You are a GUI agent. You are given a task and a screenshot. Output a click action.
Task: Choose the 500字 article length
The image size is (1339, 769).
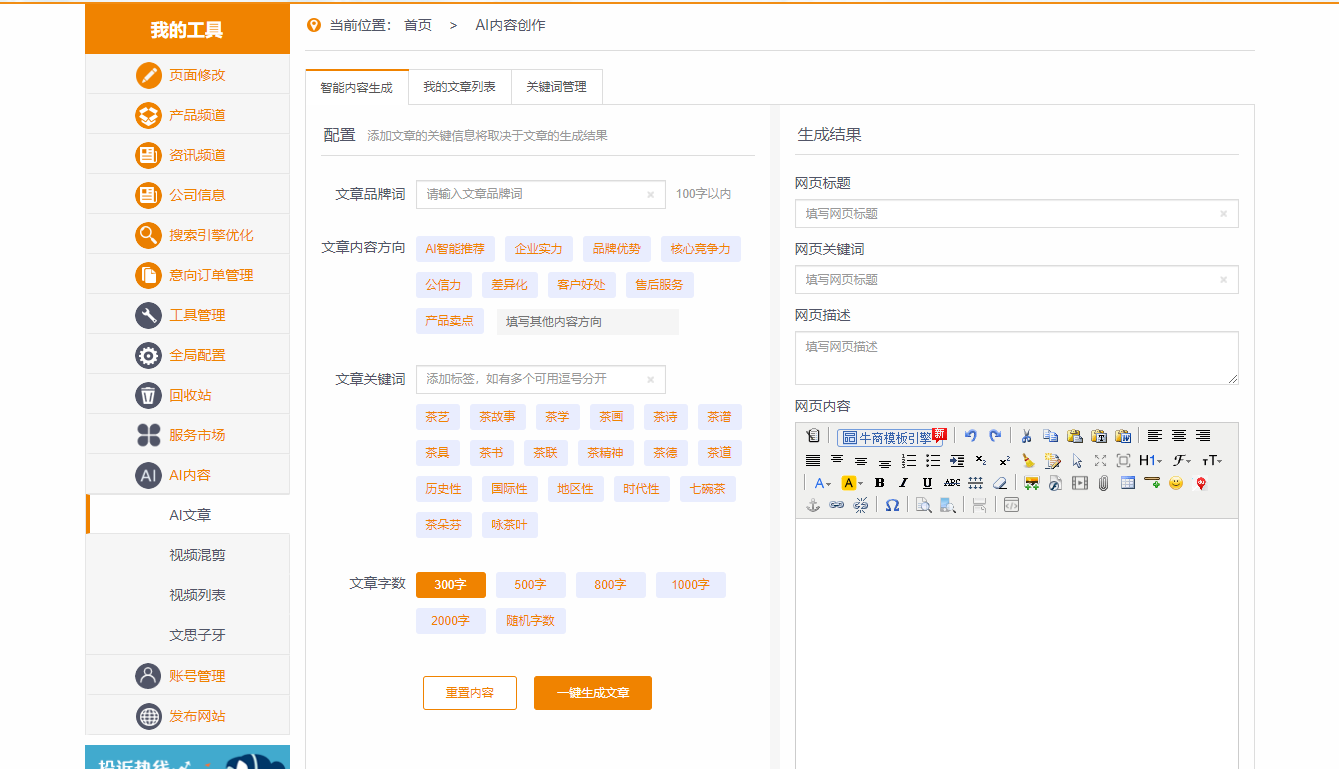coord(531,585)
